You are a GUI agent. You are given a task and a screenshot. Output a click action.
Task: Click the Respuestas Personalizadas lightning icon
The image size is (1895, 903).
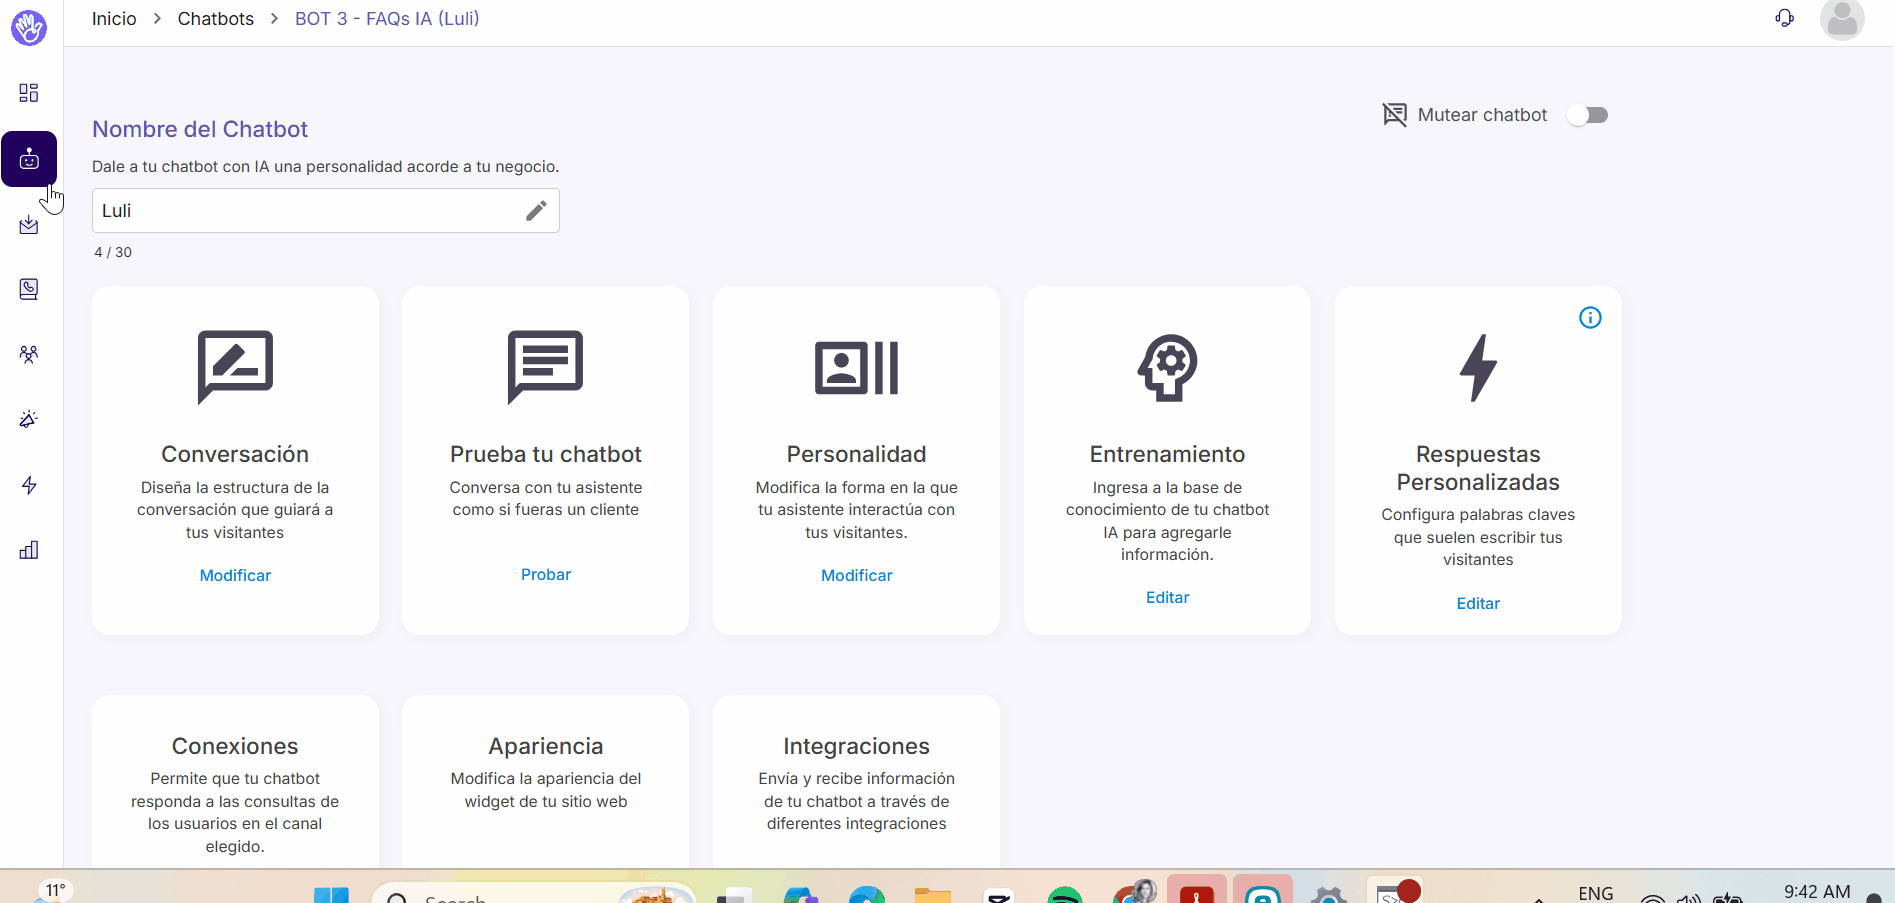[x=1478, y=368]
